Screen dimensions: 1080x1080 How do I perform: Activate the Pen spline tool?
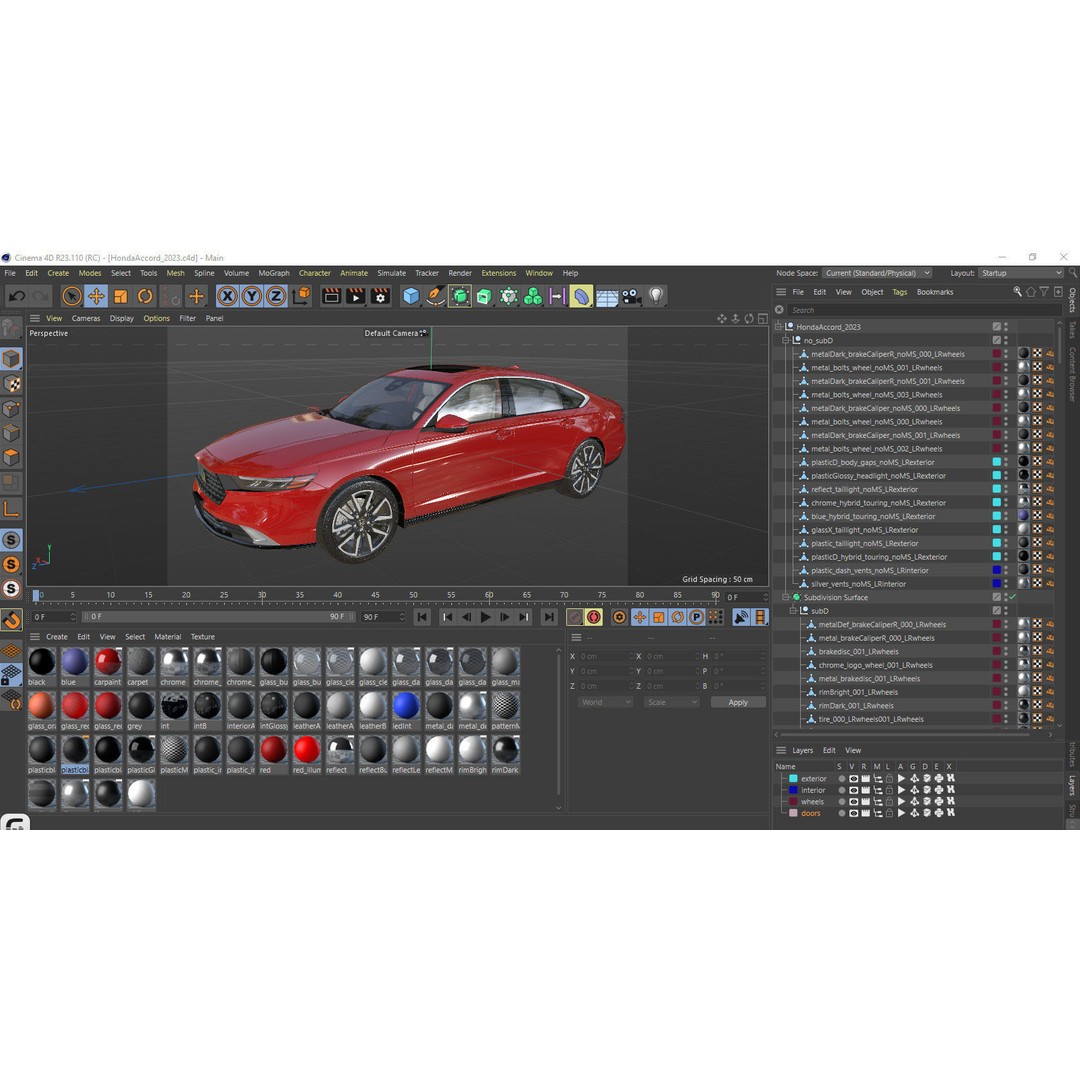pos(434,296)
